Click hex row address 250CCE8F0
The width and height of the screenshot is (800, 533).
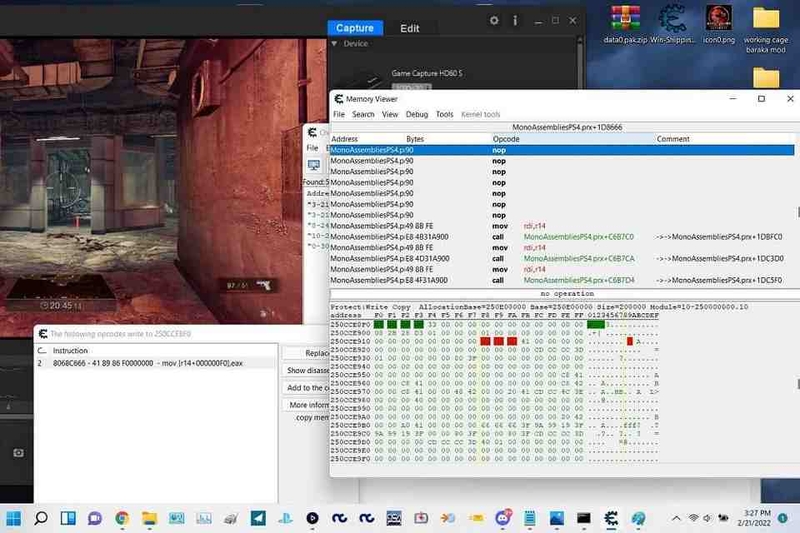(350, 324)
